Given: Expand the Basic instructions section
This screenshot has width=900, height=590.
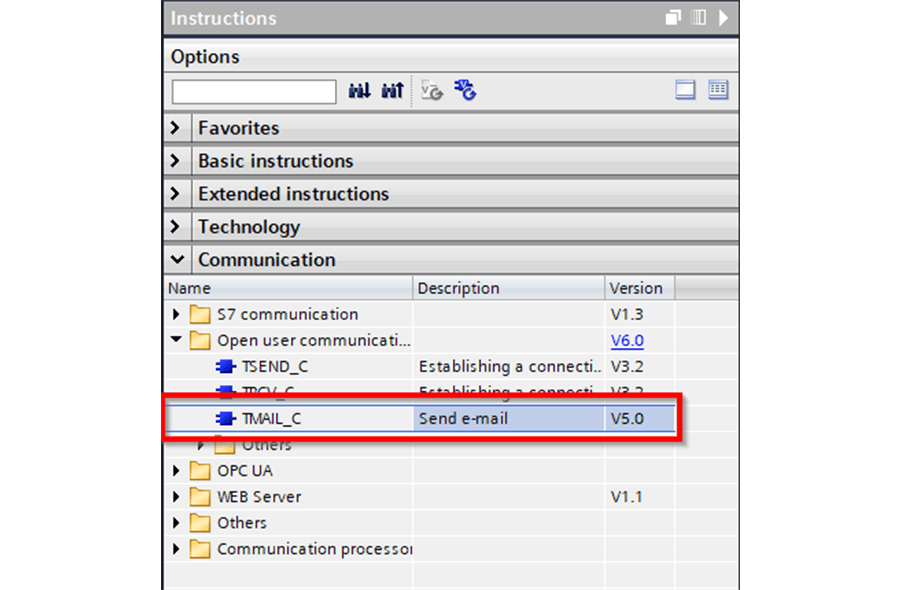Looking at the screenshot, I should pyautogui.click(x=176, y=161).
